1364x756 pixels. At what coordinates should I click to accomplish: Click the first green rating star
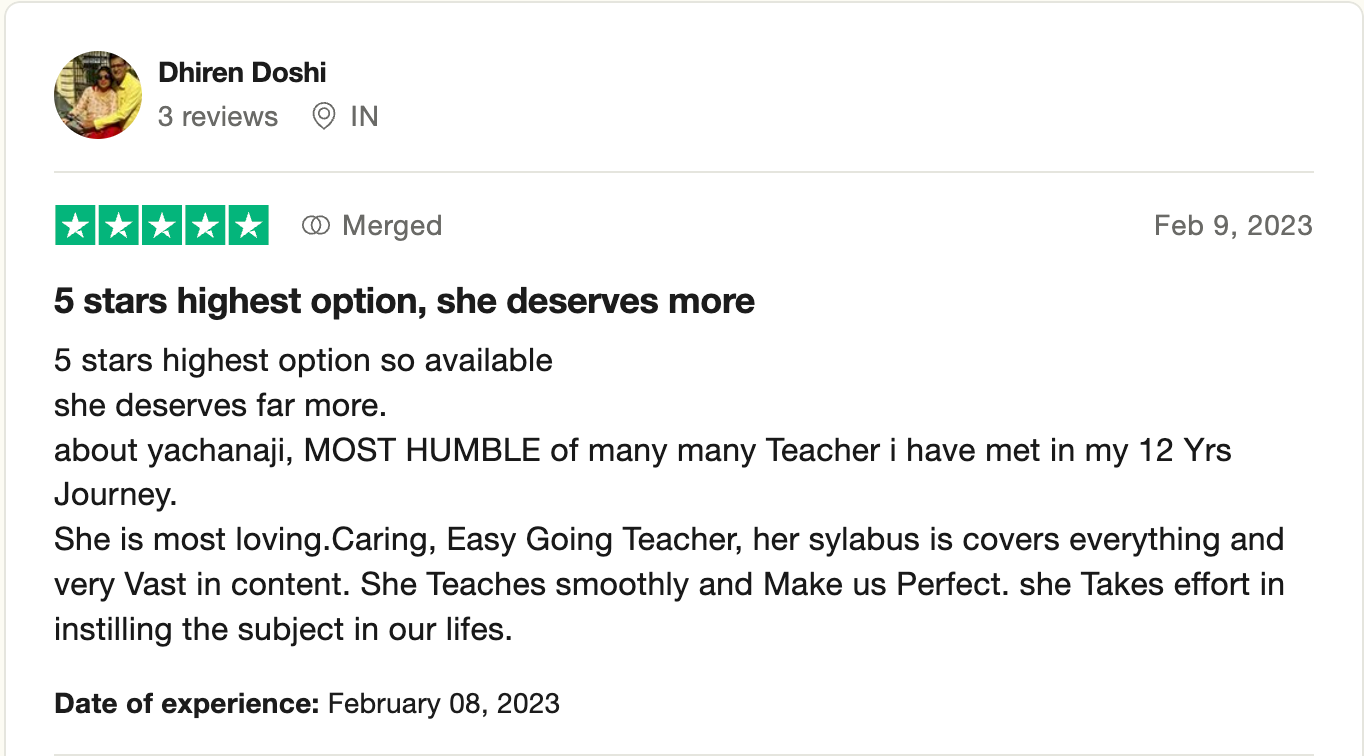(x=75, y=226)
